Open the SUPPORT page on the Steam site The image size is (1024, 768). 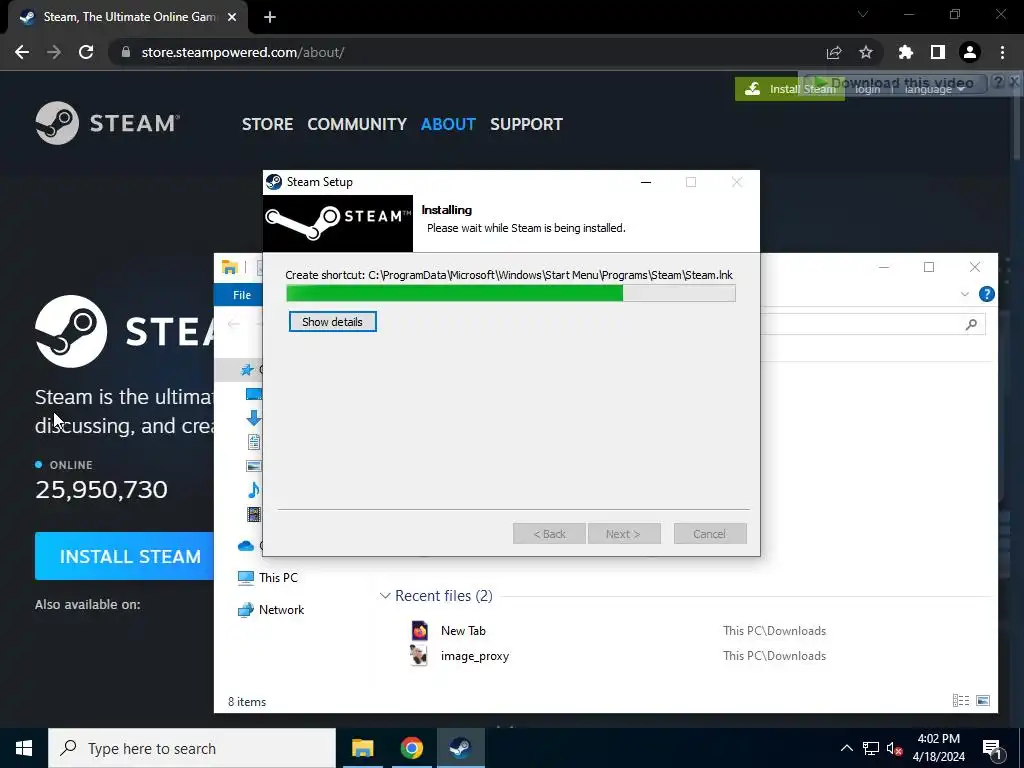click(526, 124)
